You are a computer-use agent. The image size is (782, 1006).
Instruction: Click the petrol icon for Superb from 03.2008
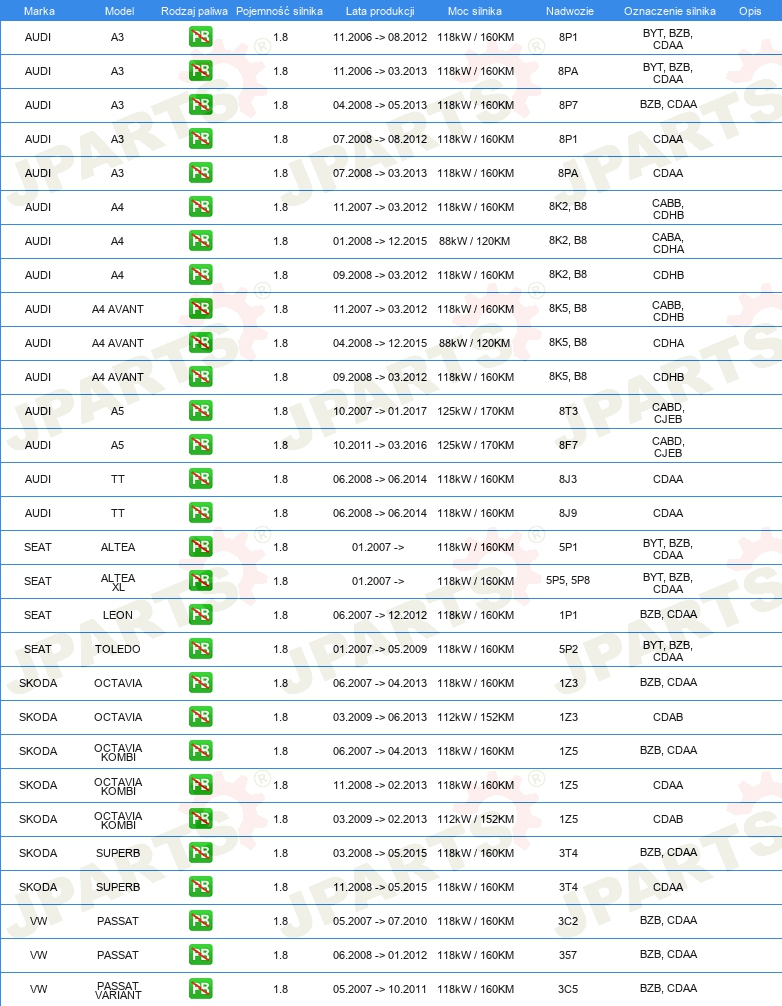click(x=201, y=853)
